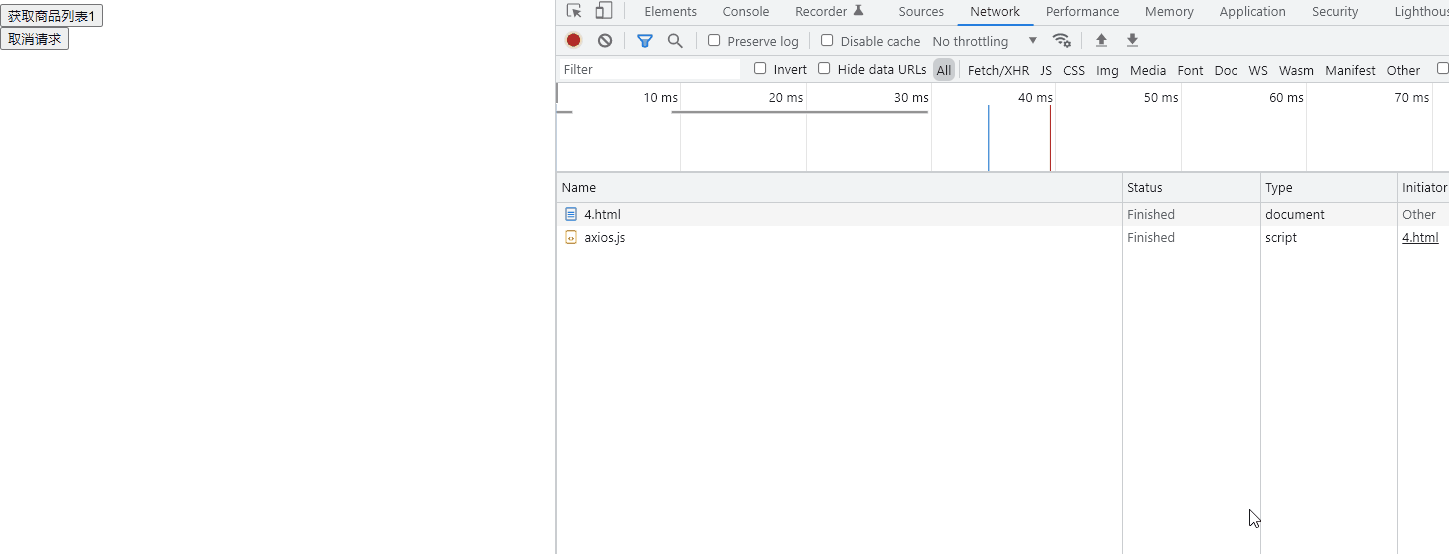Check the Invert filter checkbox
The width and height of the screenshot is (1449, 554).
pos(760,68)
